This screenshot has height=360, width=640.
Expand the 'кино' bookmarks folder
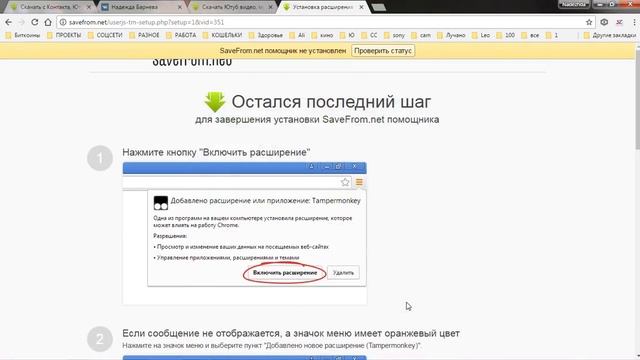point(322,35)
